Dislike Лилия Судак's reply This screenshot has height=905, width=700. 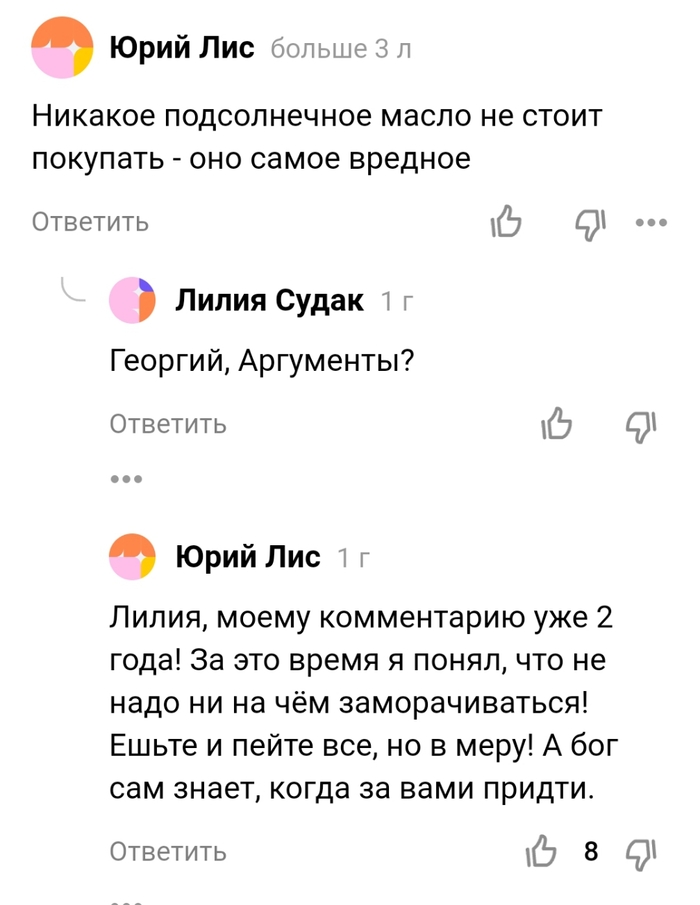pyautogui.click(x=639, y=424)
